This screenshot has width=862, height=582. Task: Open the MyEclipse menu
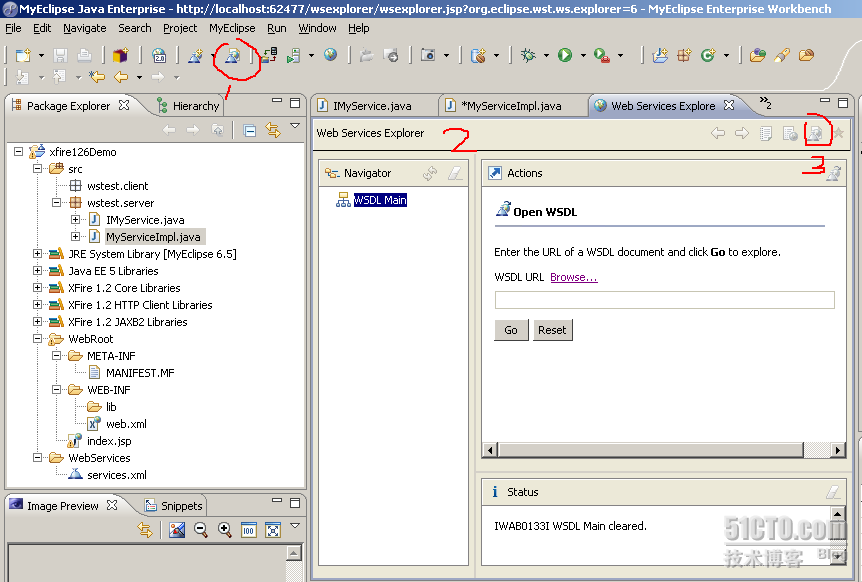(x=231, y=28)
